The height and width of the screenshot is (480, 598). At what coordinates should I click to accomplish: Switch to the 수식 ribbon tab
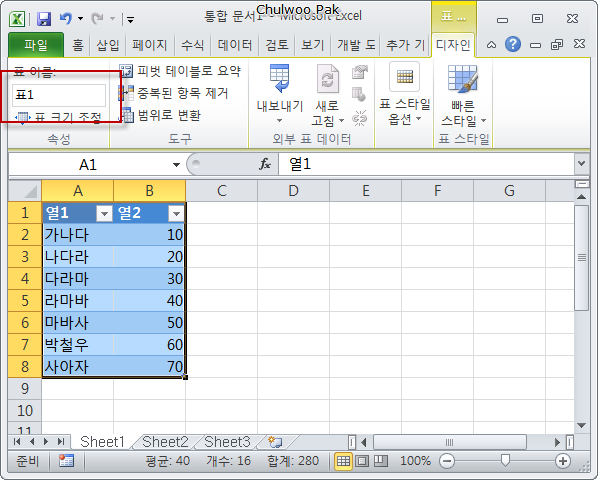(193, 45)
